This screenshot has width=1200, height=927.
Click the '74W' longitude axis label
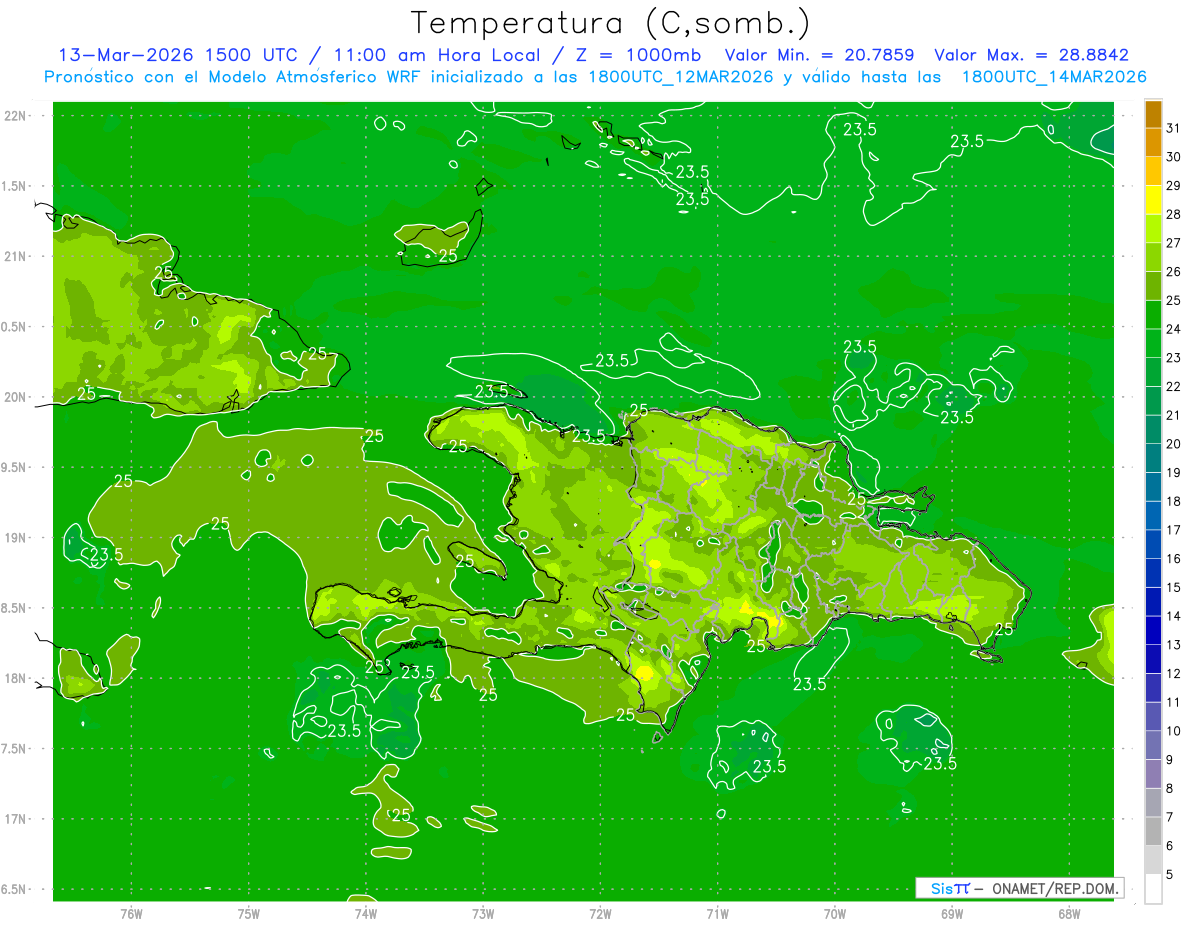pos(366,913)
